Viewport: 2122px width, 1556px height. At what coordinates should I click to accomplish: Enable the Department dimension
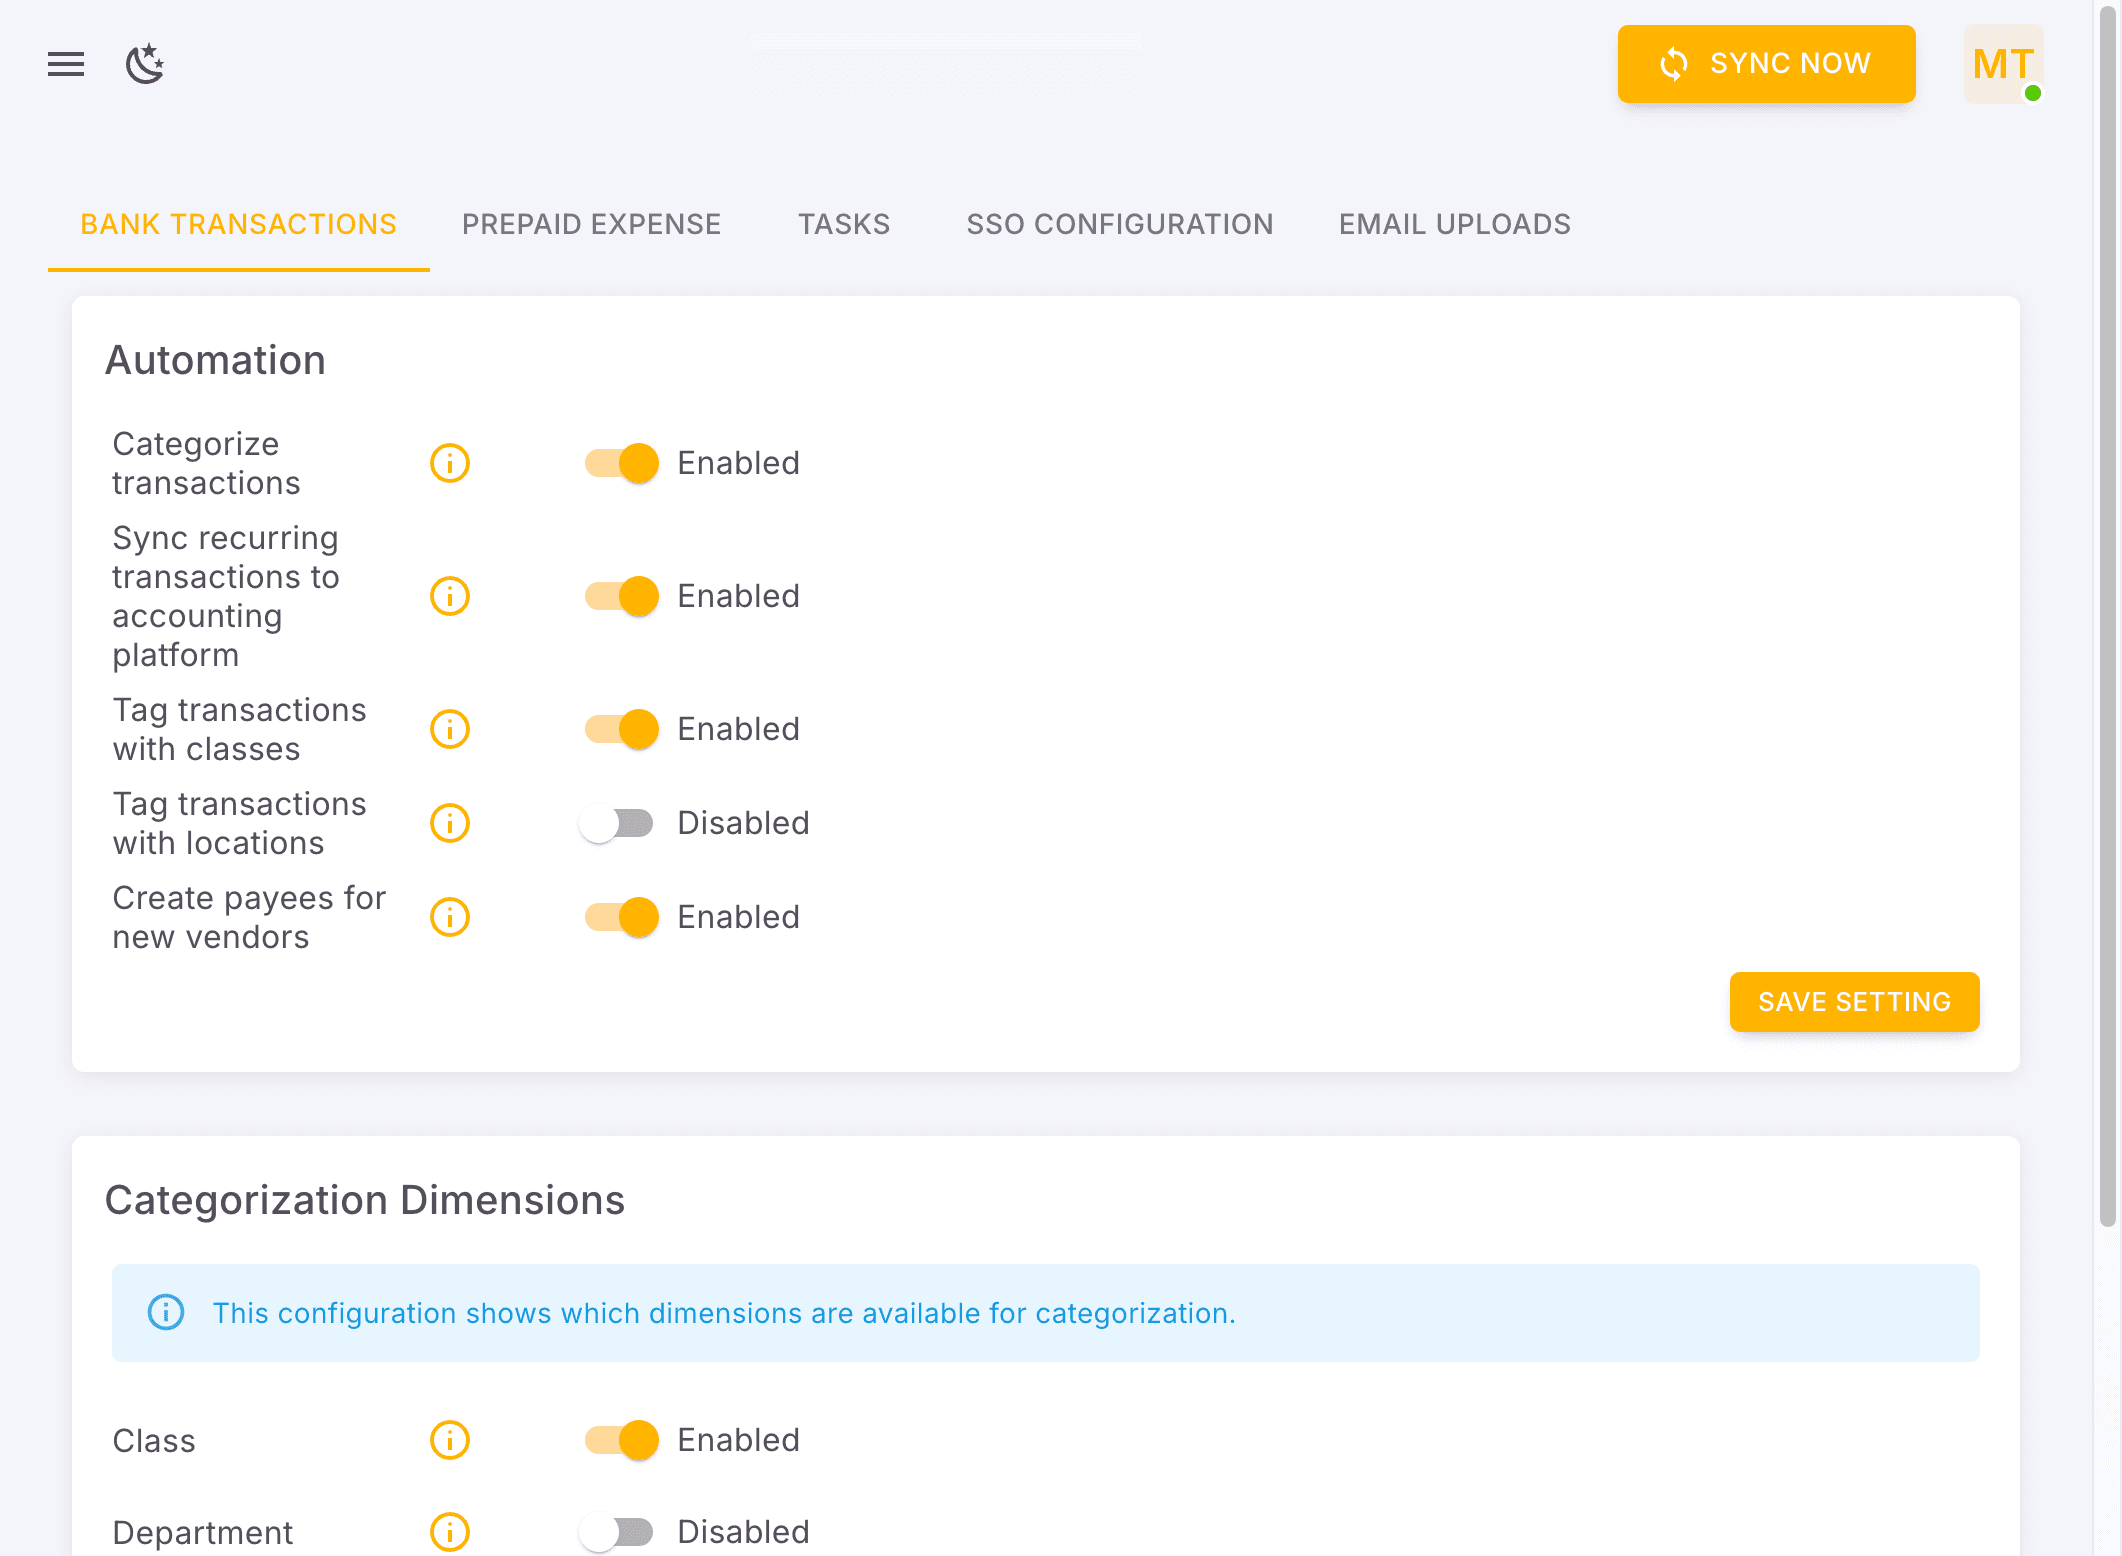(617, 1531)
